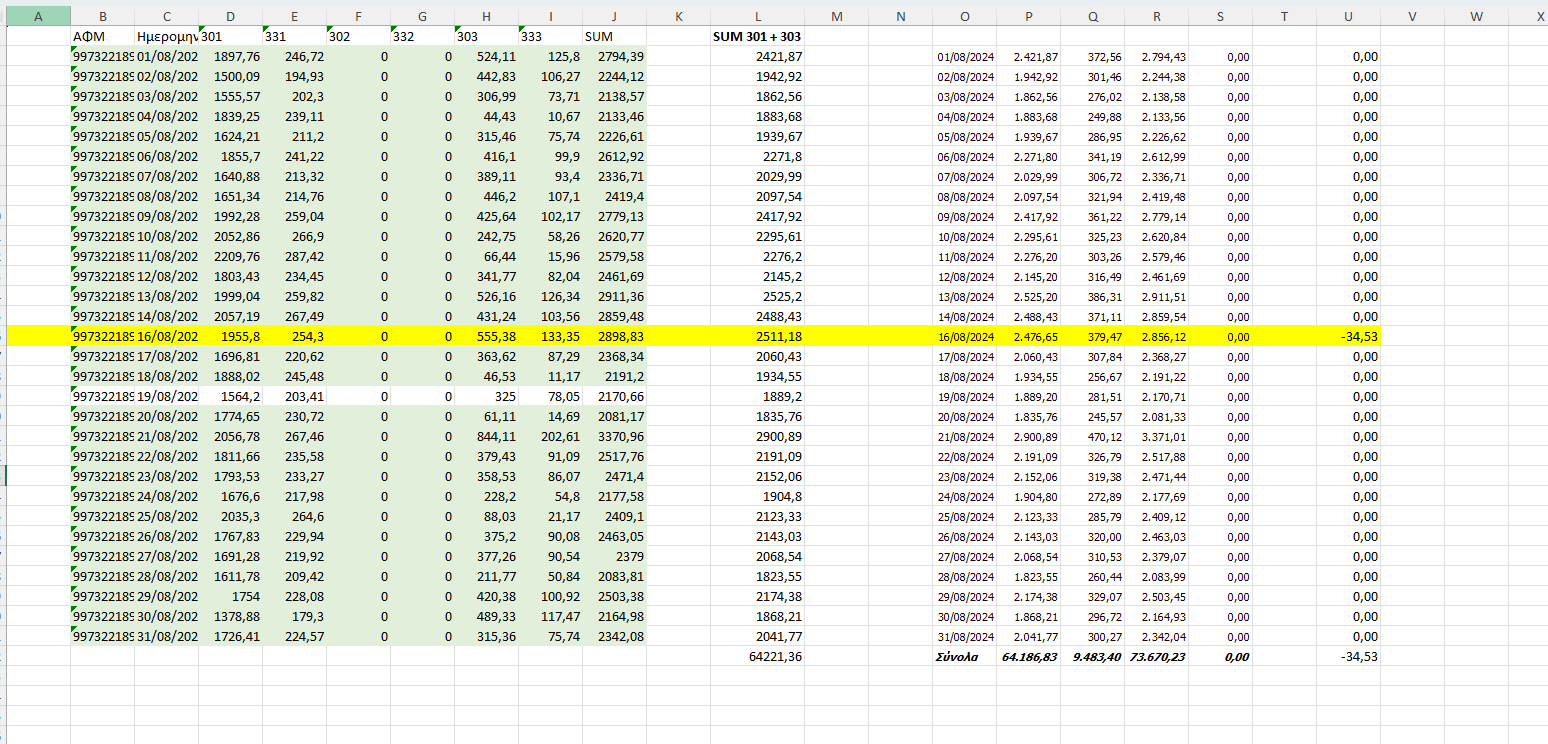Select the 'SUM 301 + 303' header cell
The width and height of the screenshot is (1548, 744).
click(758, 36)
